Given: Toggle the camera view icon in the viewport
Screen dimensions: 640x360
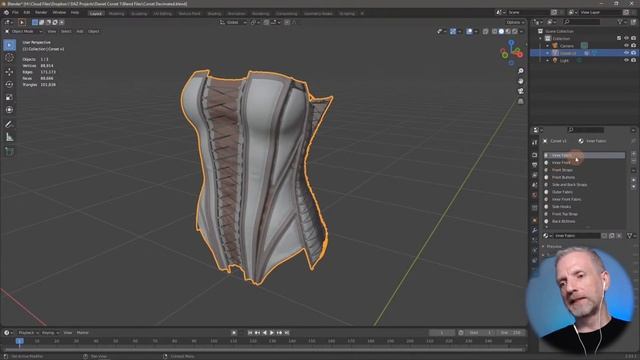Looking at the screenshot, I should pyautogui.click(x=521, y=91).
